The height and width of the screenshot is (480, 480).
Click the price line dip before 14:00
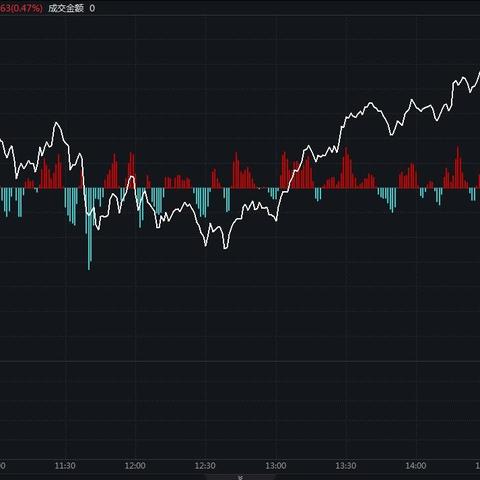pyautogui.click(x=392, y=134)
